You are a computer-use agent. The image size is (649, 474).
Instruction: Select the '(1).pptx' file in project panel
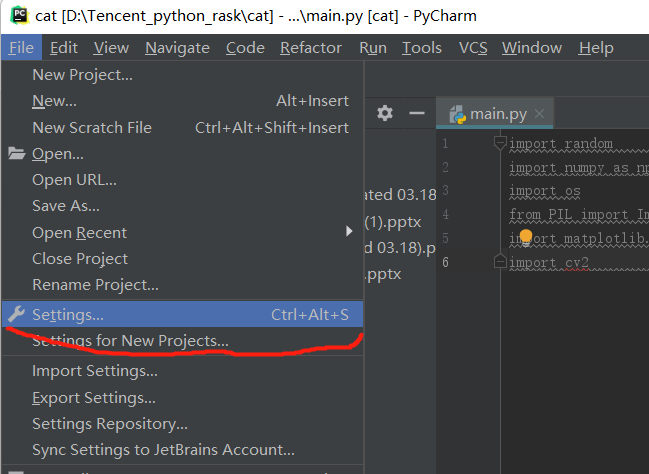[393, 222]
